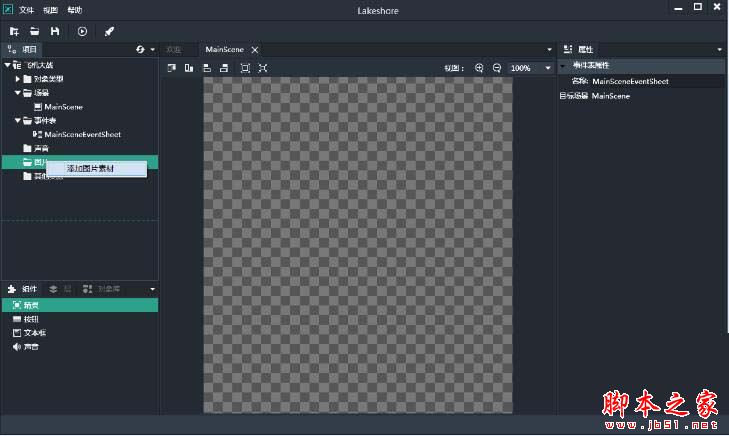Switch to the layers tab

pyautogui.click(x=60, y=289)
